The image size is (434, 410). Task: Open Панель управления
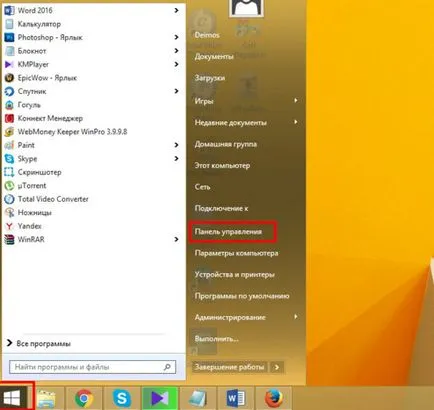tap(228, 231)
